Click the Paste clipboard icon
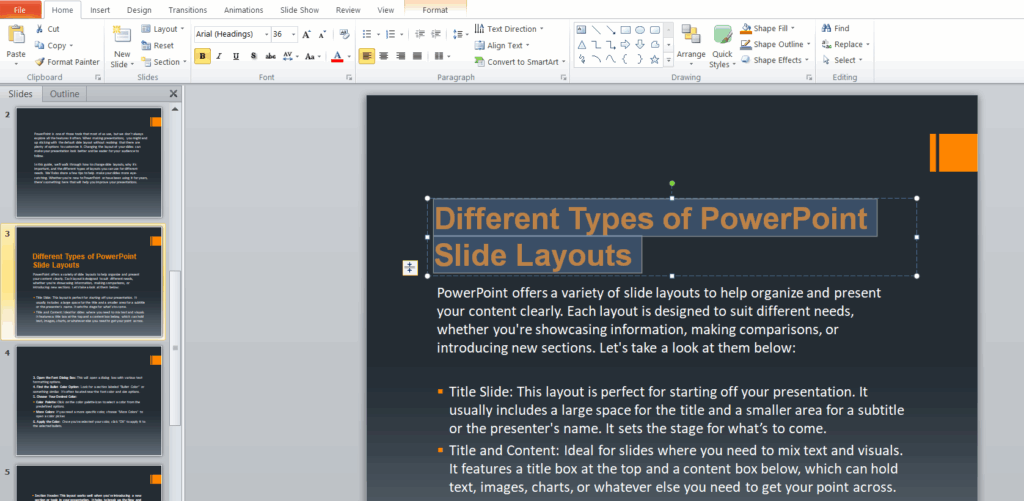Image resolution: width=1024 pixels, height=501 pixels. 16,35
